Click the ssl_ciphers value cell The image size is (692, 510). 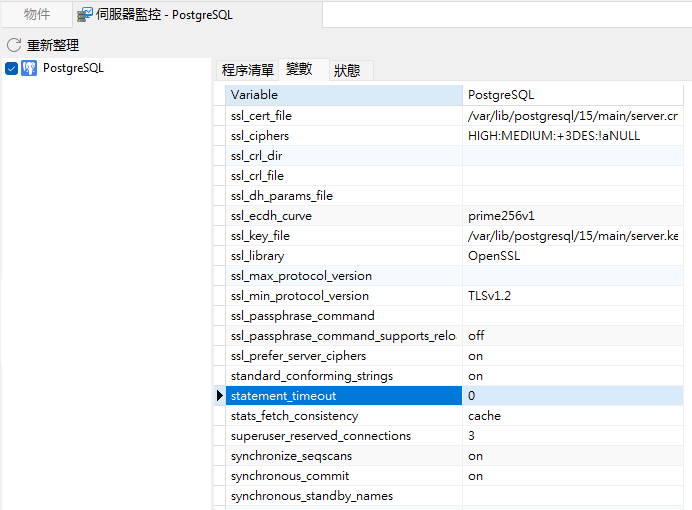[575, 136]
